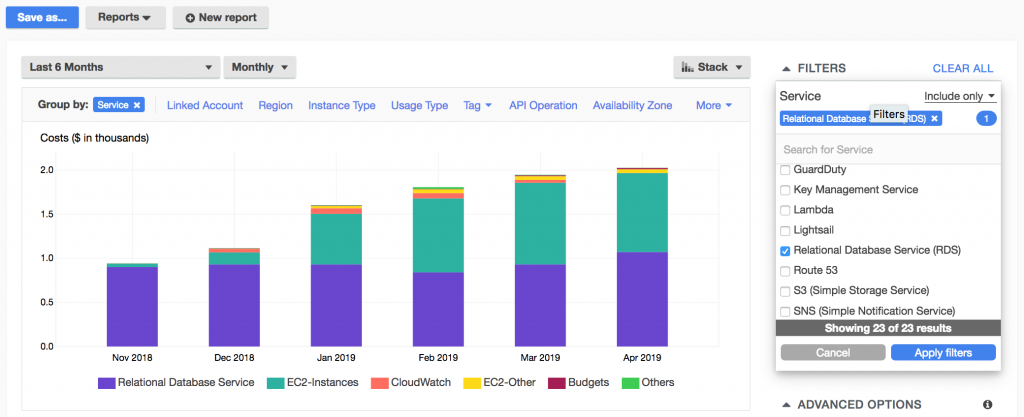
Task: Remove the Relational Database Service filter chip
Action: pos(934,118)
